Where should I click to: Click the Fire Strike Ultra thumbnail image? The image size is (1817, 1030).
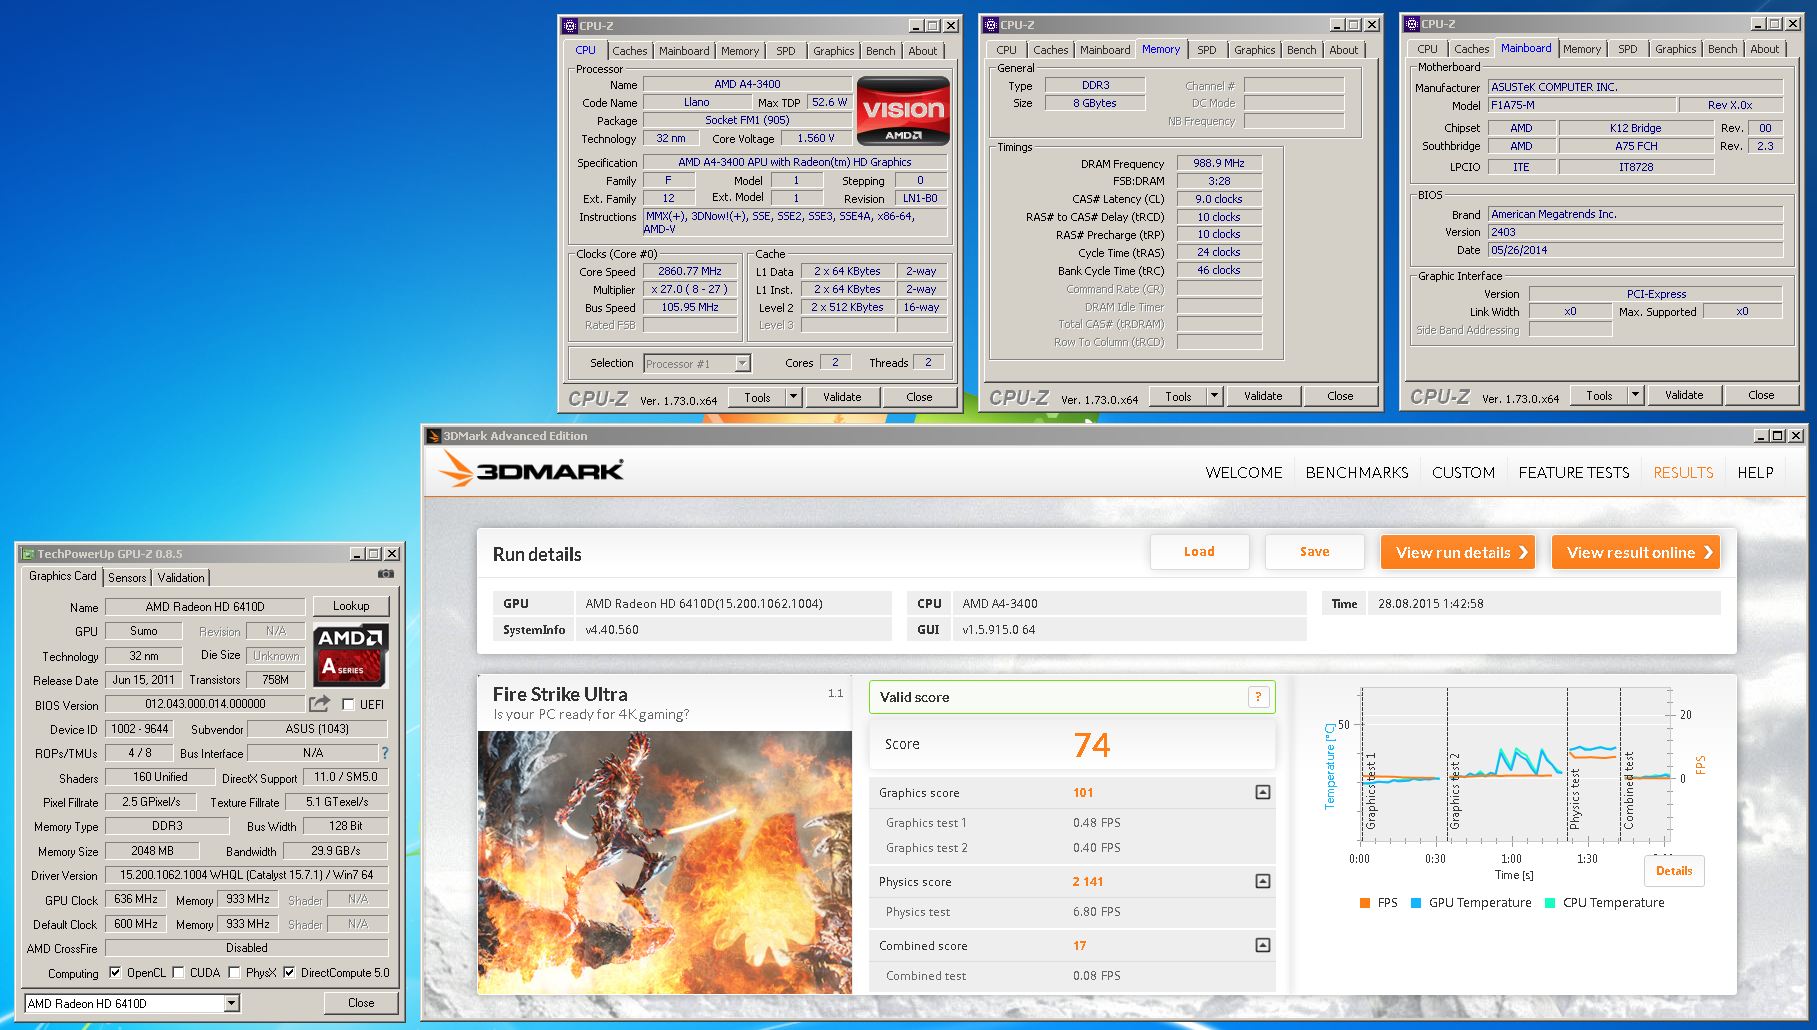(665, 862)
